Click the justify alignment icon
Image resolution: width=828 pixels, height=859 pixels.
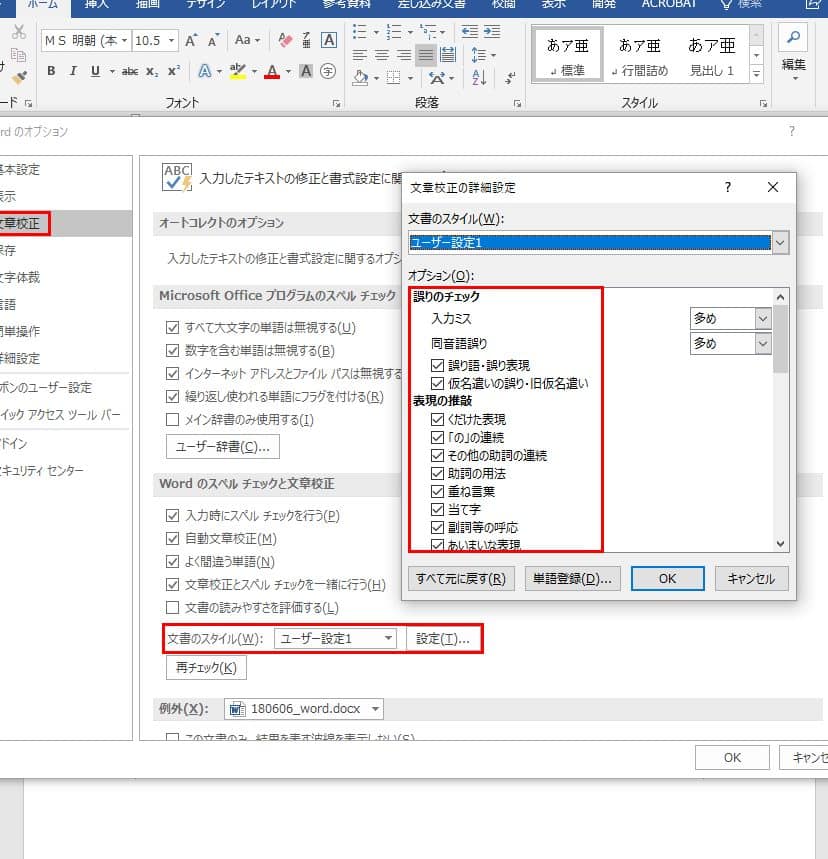coord(425,55)
